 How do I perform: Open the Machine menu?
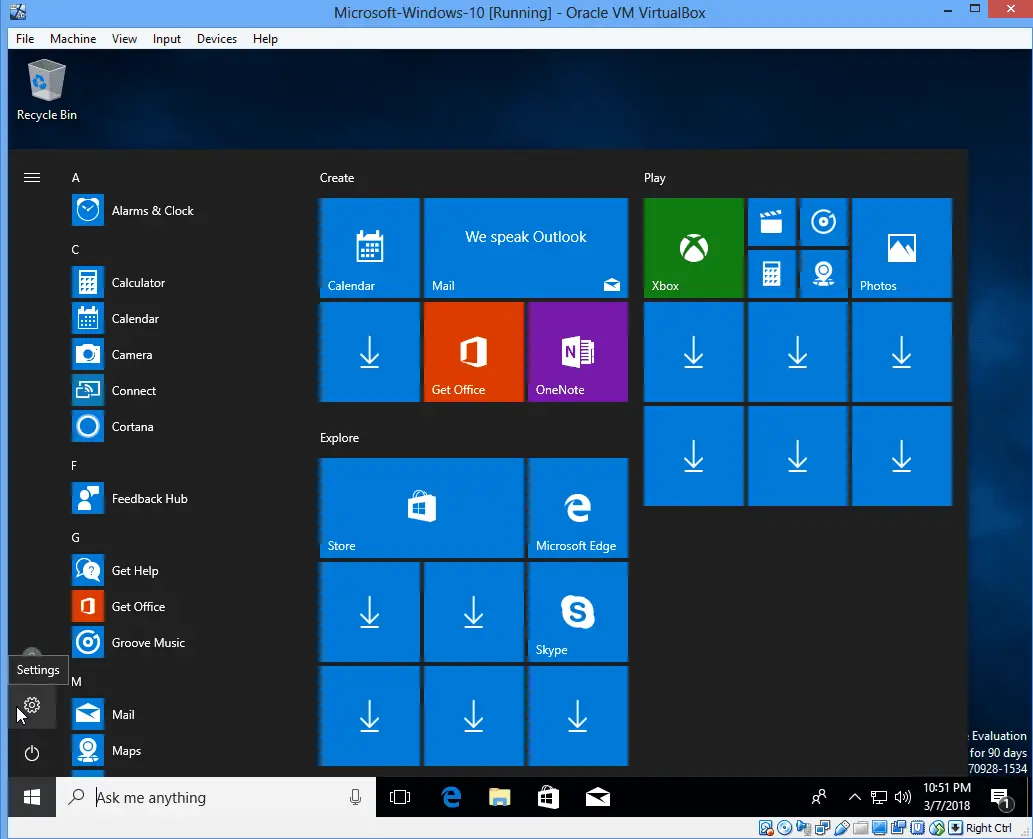(73, 39)
